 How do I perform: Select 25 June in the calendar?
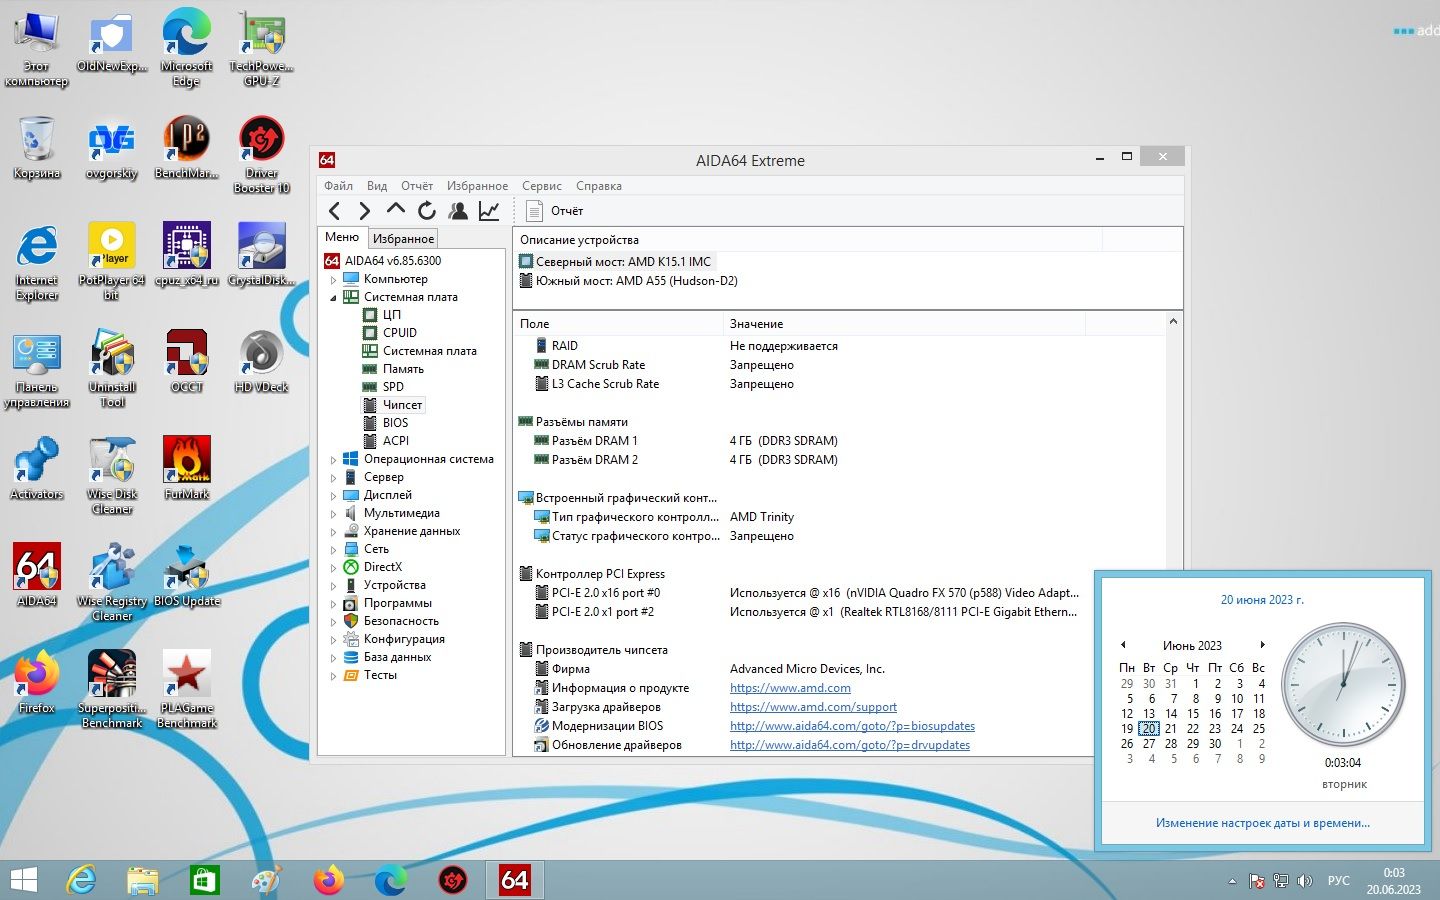coord(1259,729)
